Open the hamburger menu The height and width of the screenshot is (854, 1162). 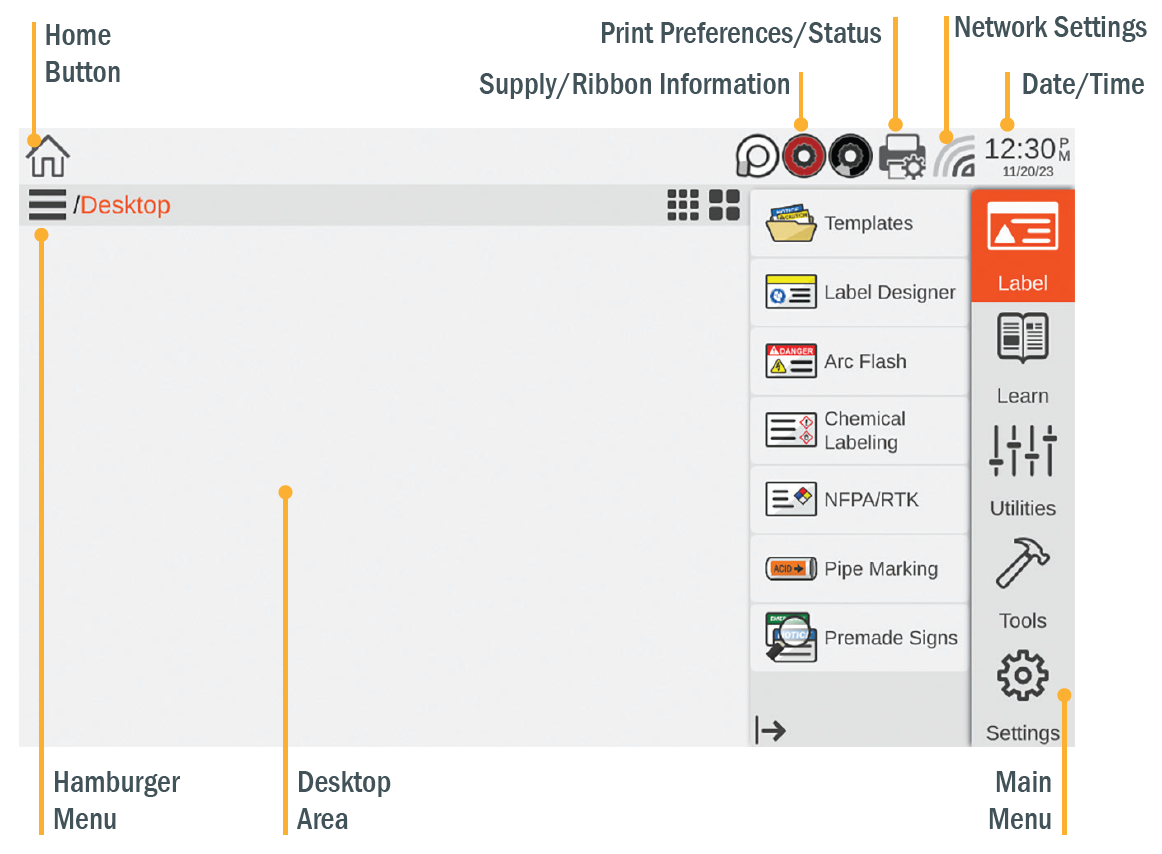pos(47,205)
